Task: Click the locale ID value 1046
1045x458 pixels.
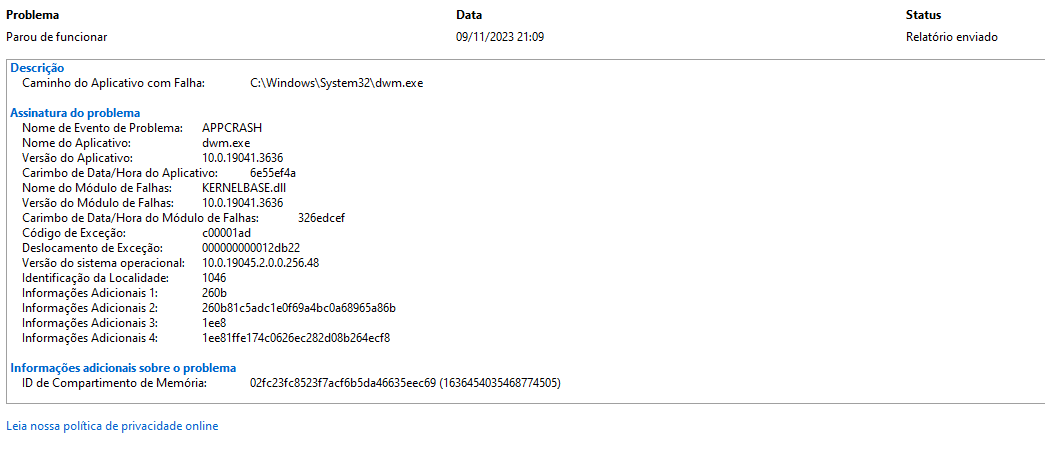Action: (214, 278)
